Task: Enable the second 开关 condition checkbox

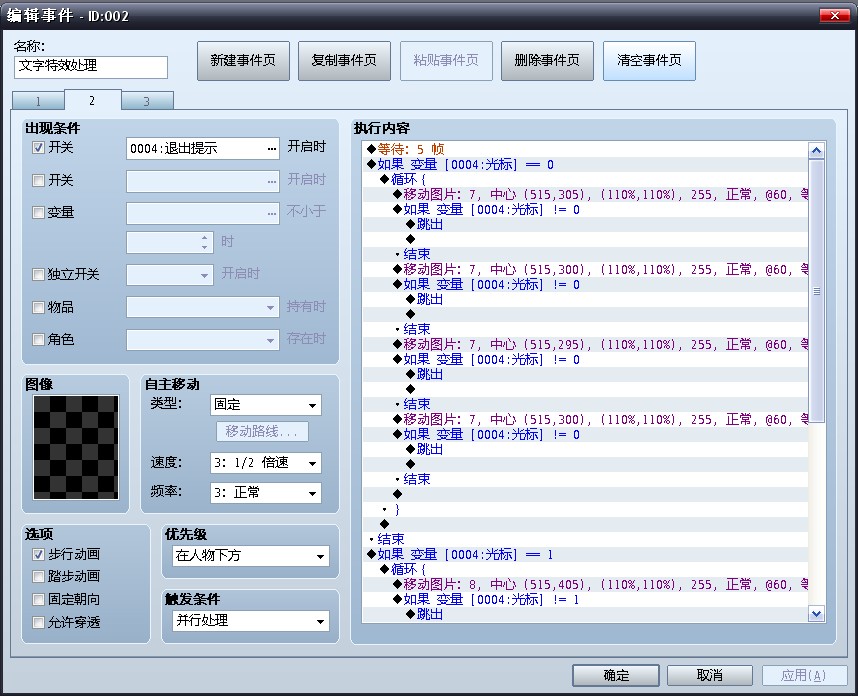Action: click(38, 181)
